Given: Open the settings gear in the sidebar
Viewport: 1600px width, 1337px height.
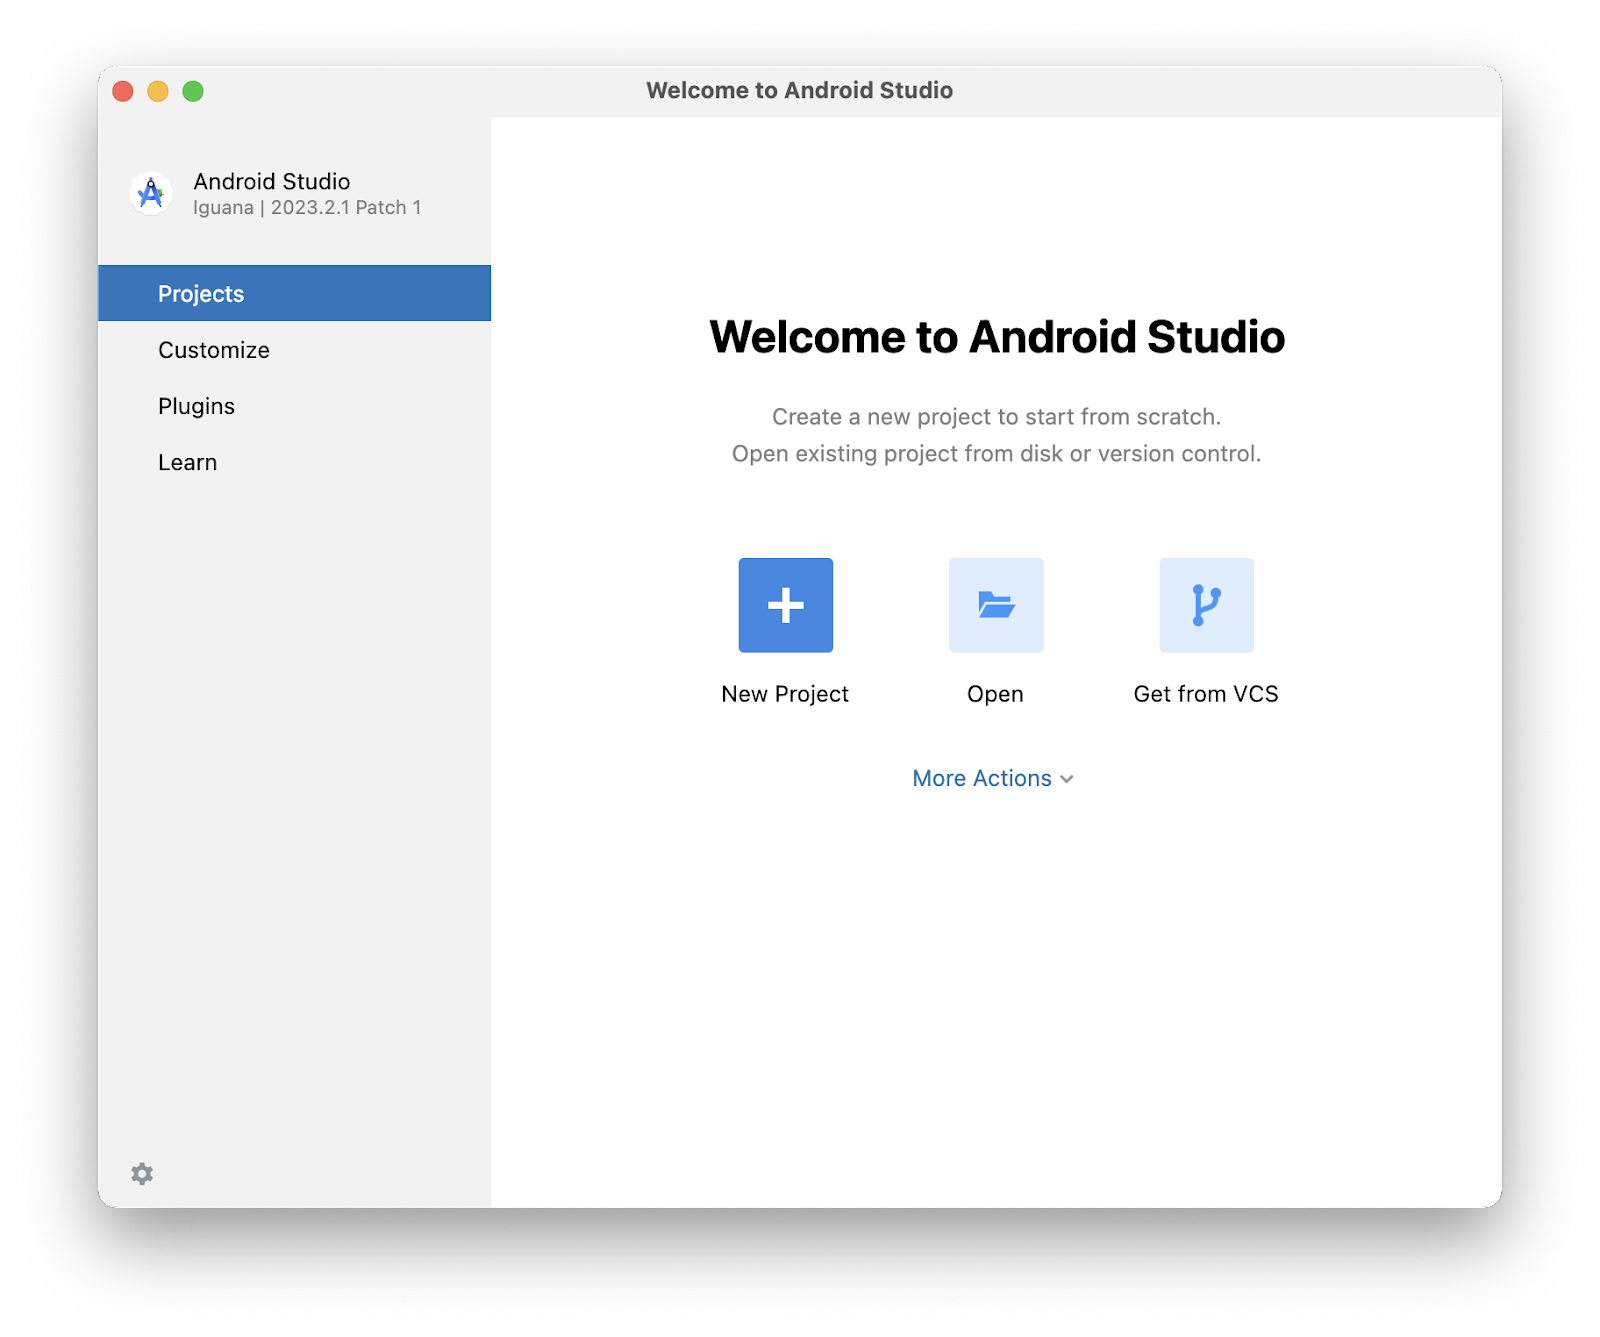Looking at the screenshot, I should 142,1173.
